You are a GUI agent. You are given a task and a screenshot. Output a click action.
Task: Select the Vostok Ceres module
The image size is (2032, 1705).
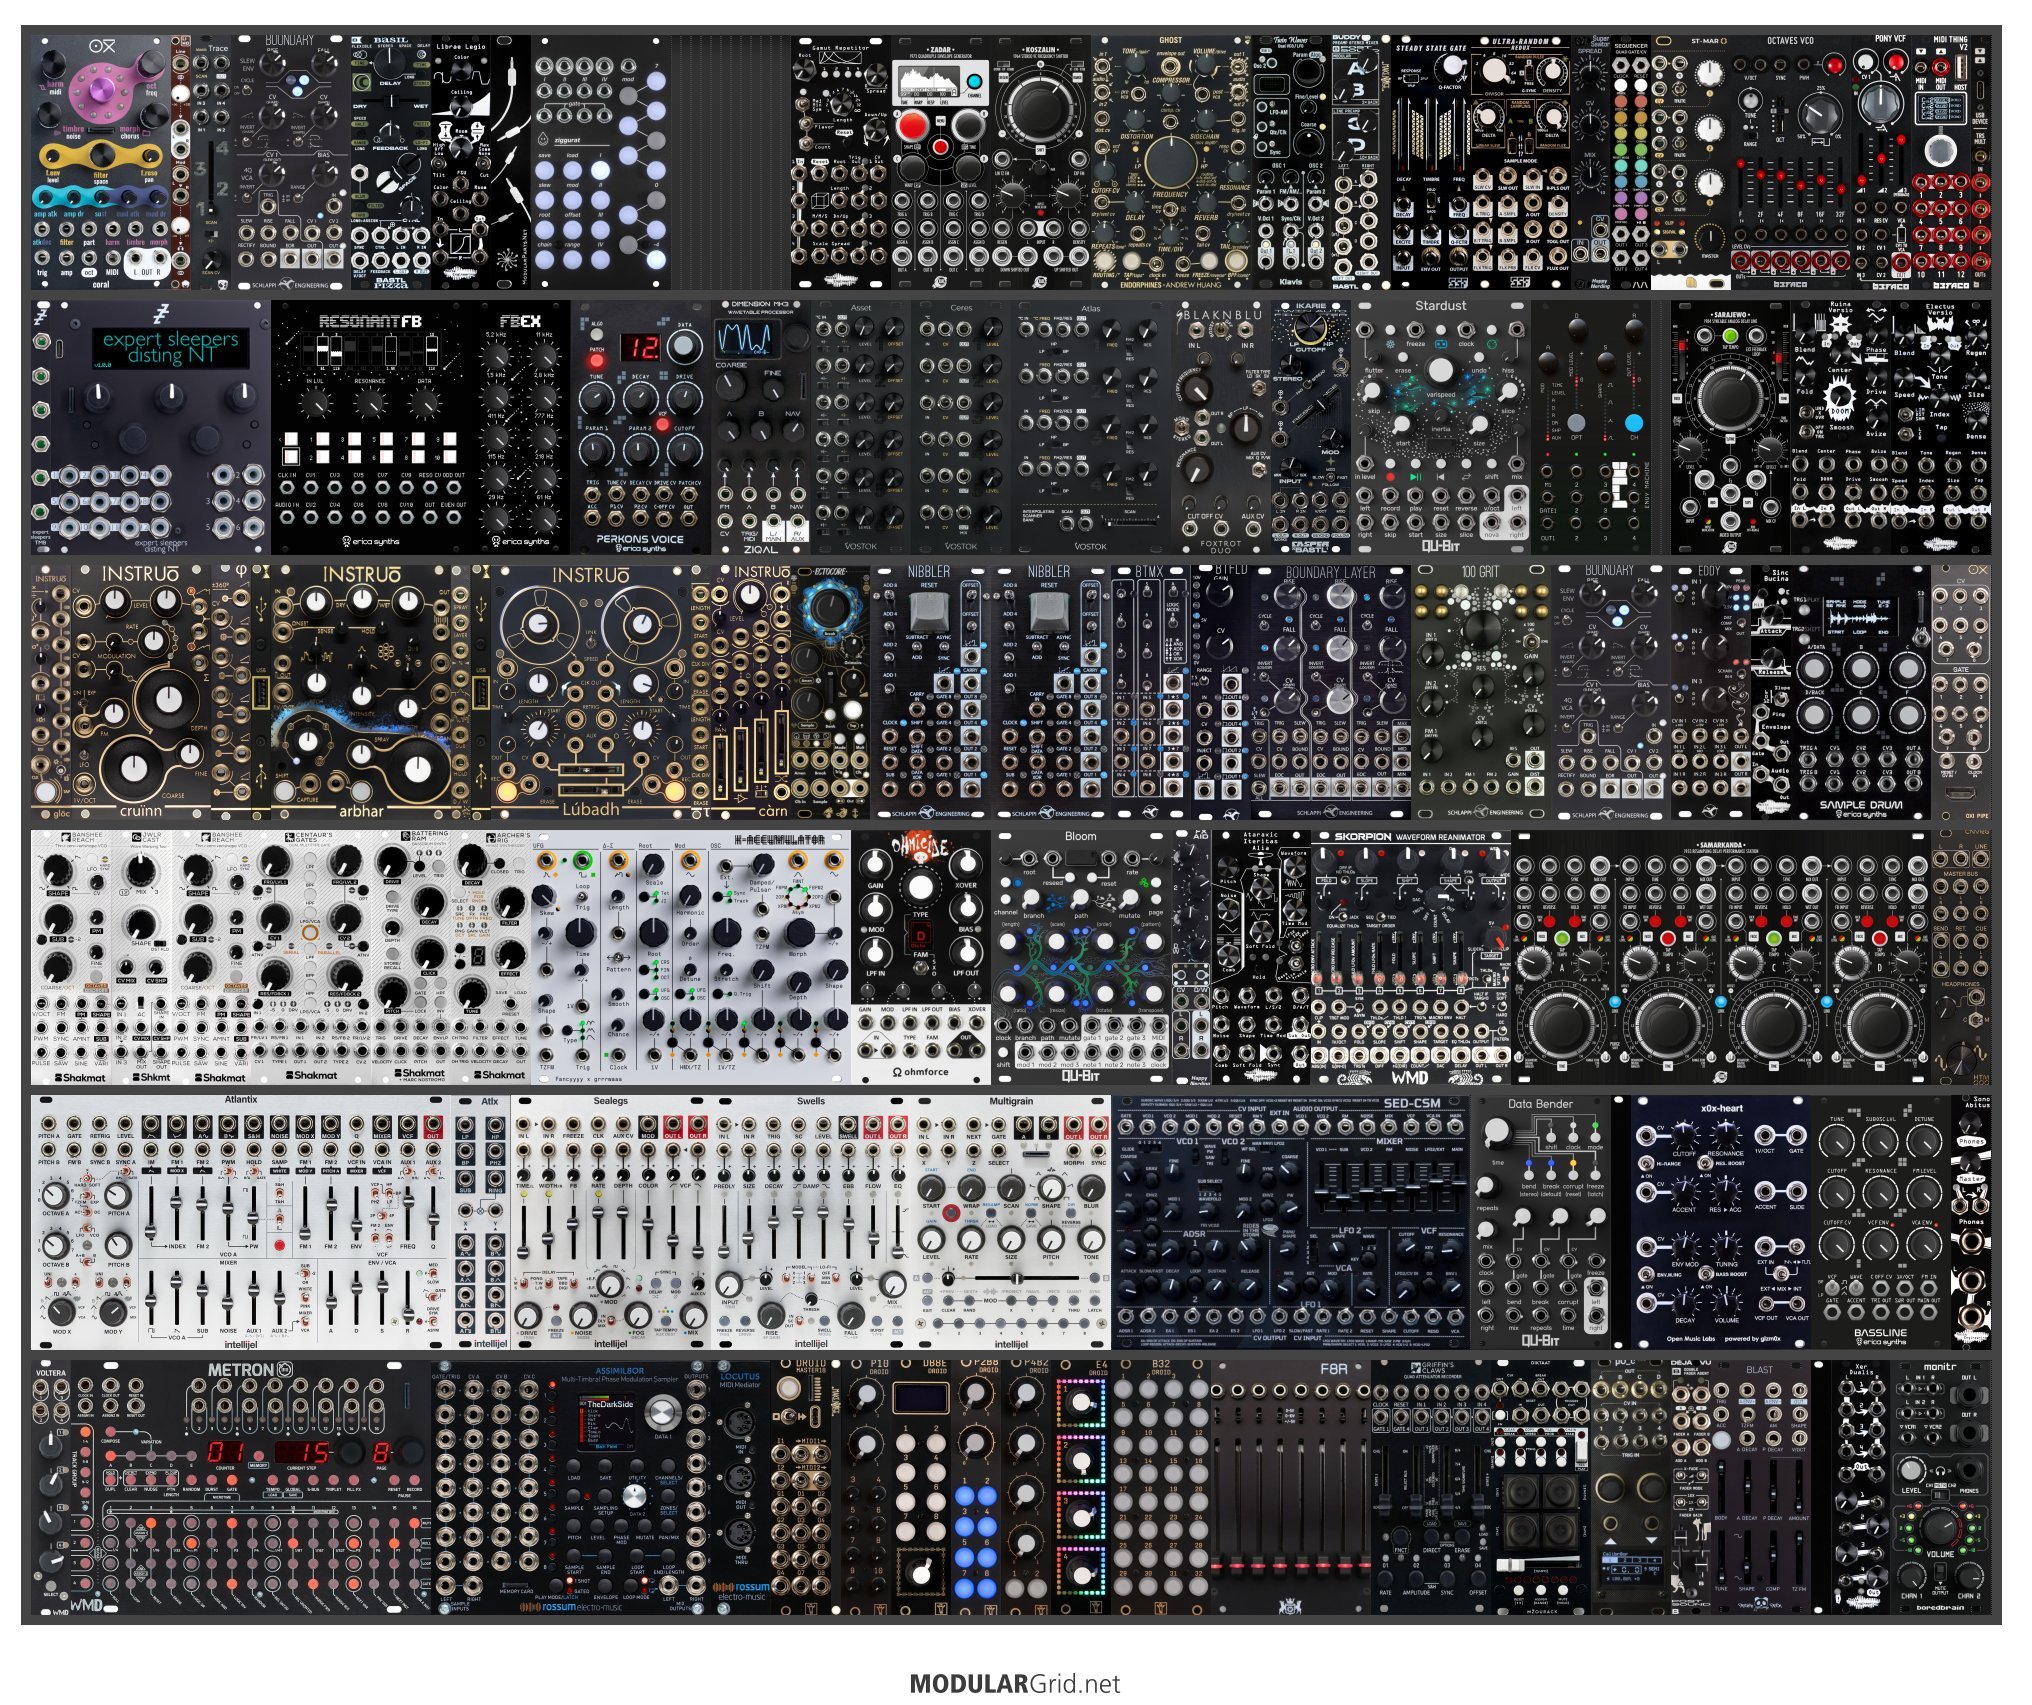(x=961, y=427)
